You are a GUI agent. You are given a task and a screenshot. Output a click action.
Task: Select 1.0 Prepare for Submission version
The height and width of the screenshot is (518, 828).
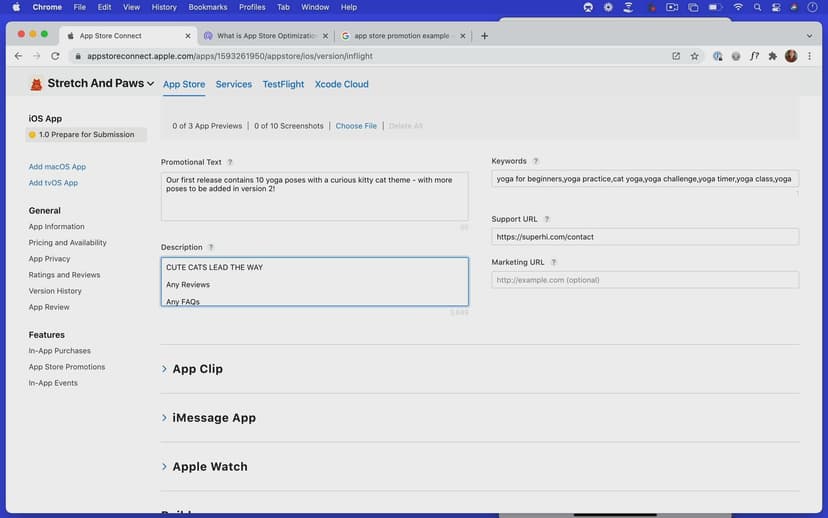coord(86,135)
